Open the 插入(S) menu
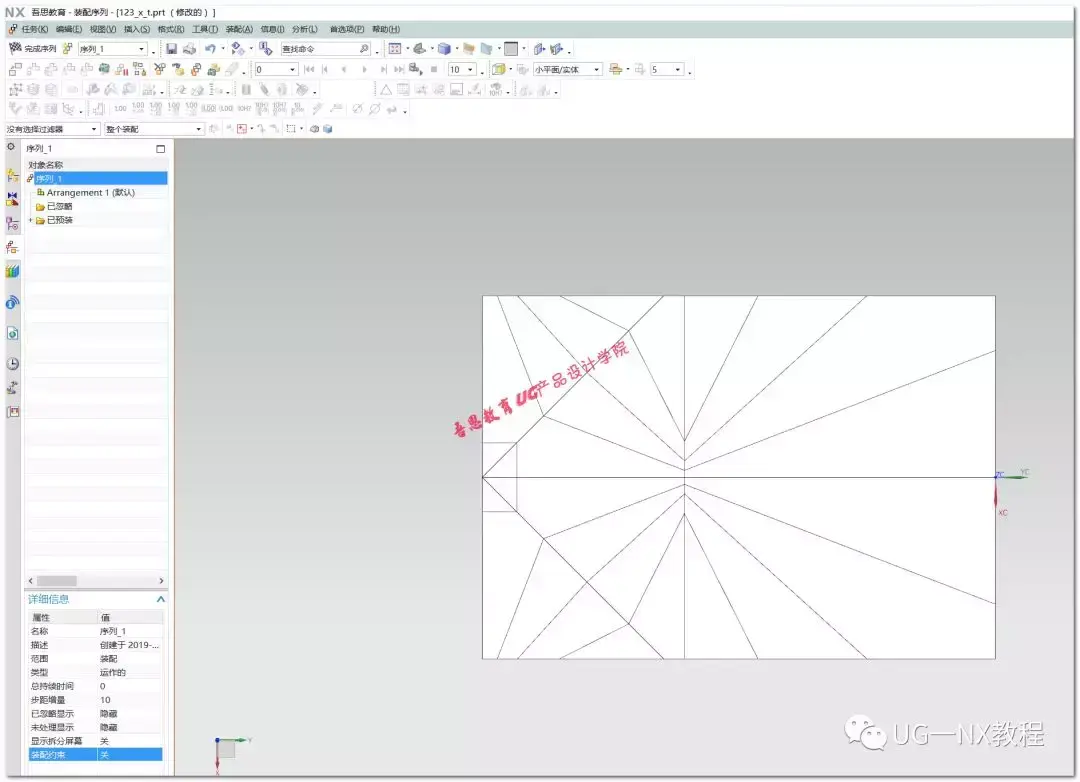Viewport: 1080px width, 782px height. [136, 29]
